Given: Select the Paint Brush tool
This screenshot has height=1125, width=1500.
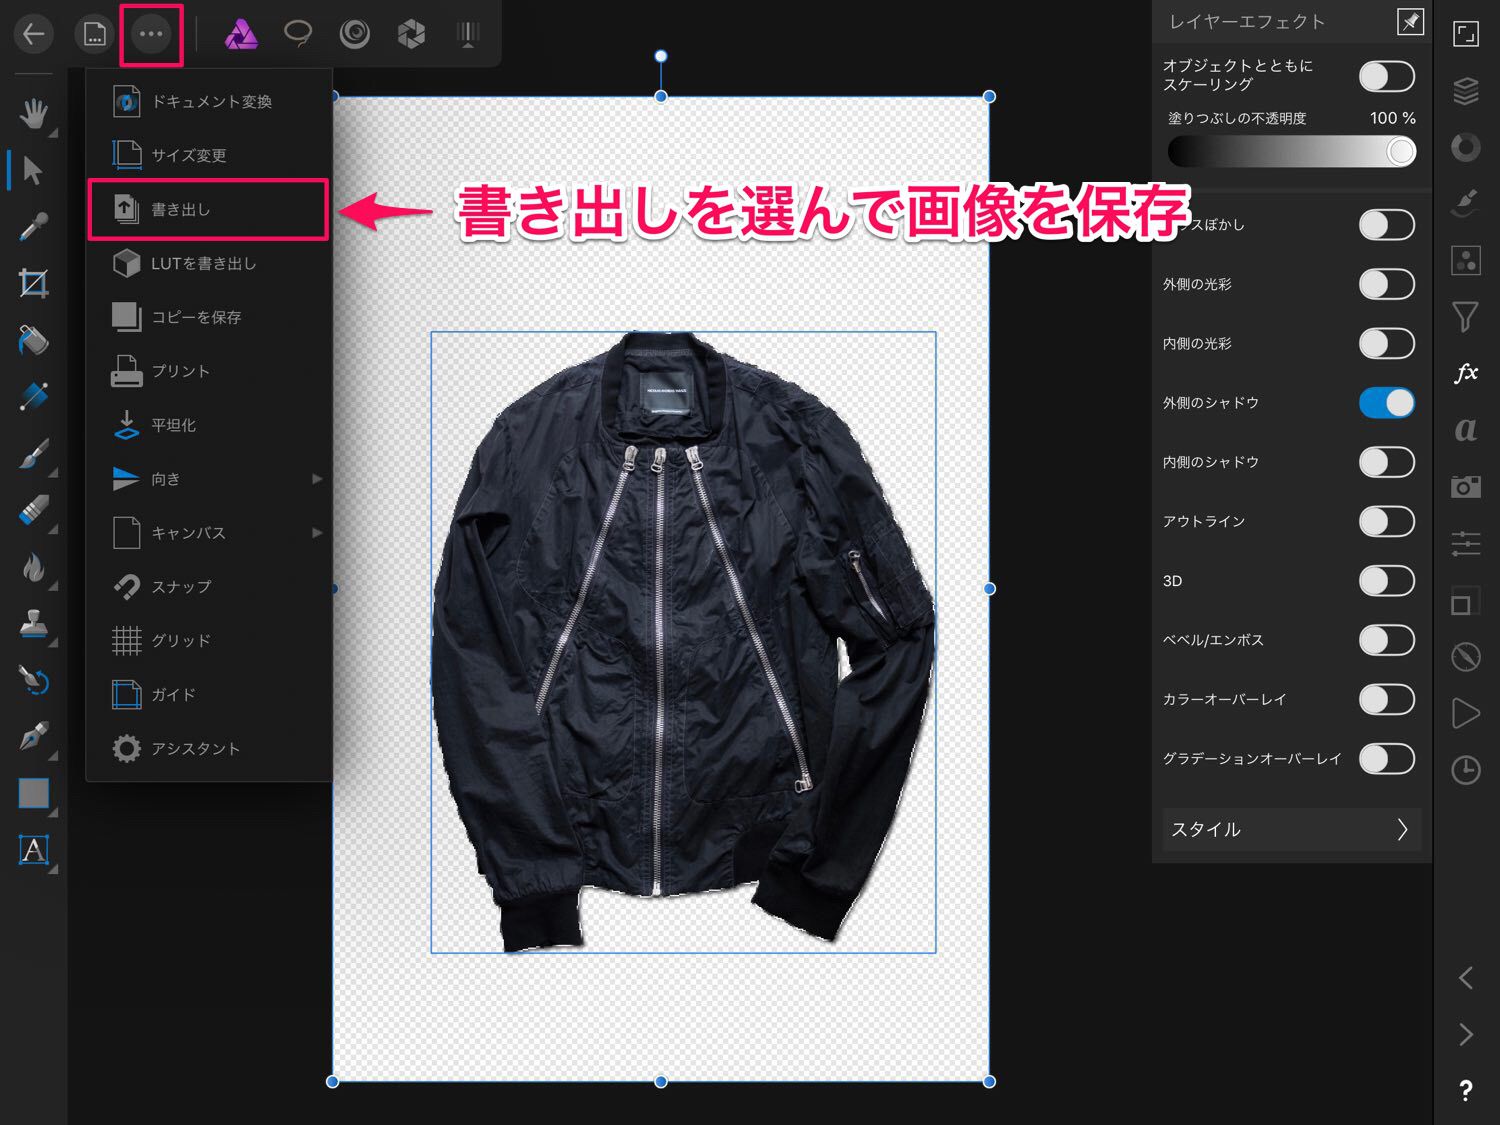Looking at the screenshot, I should click(x=33, y=455).
